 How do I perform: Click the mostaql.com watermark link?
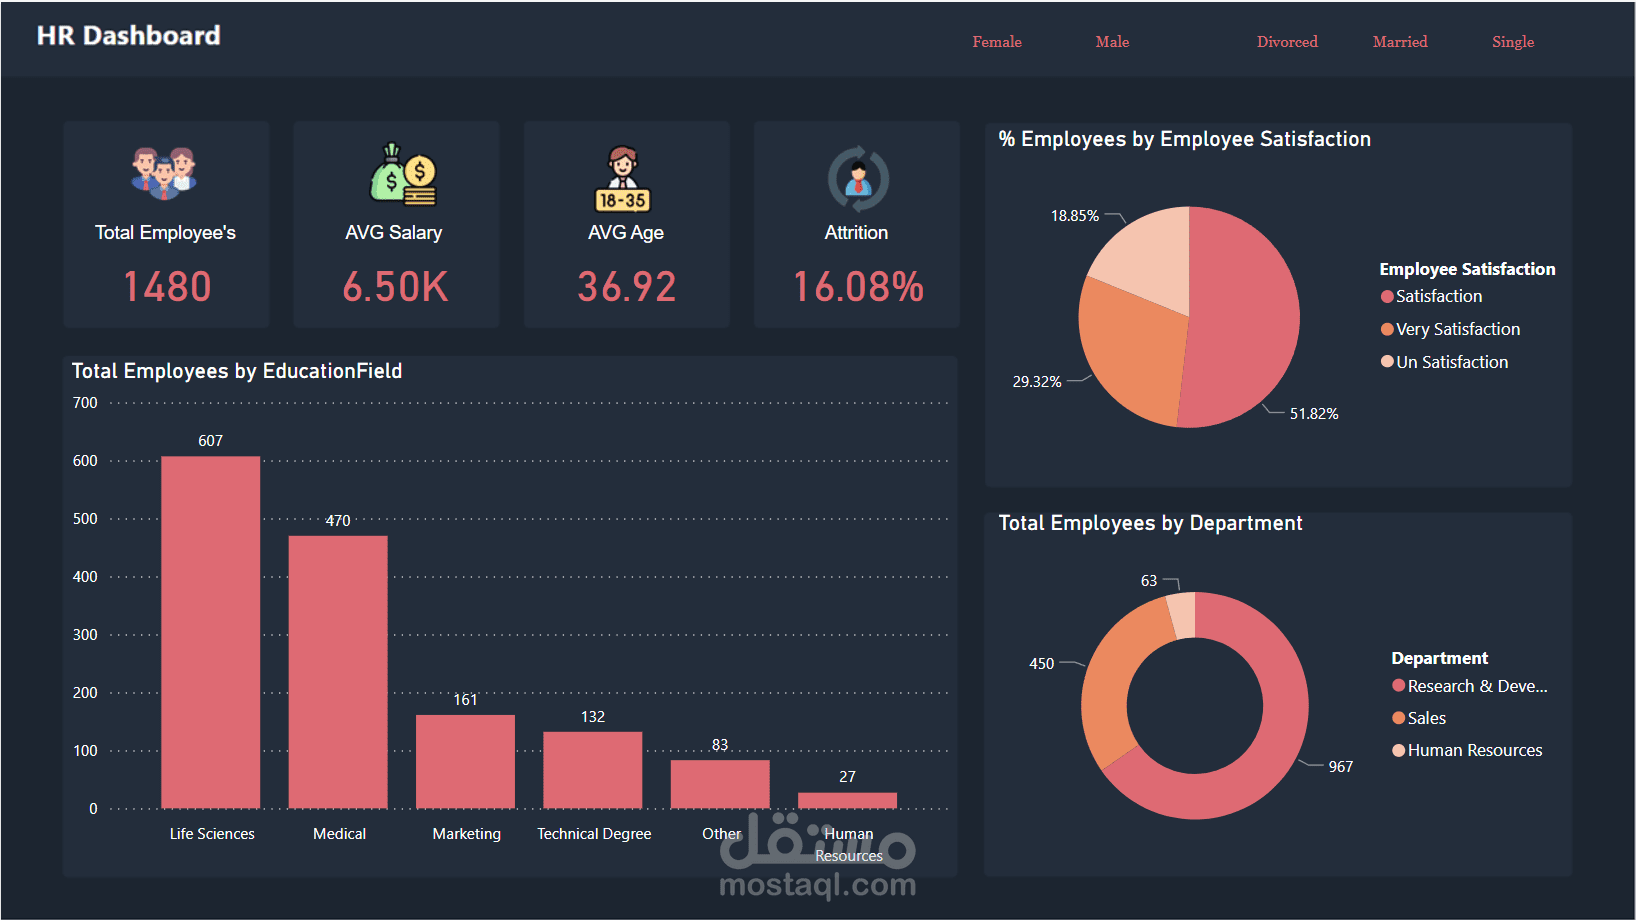tap(819, 884)
